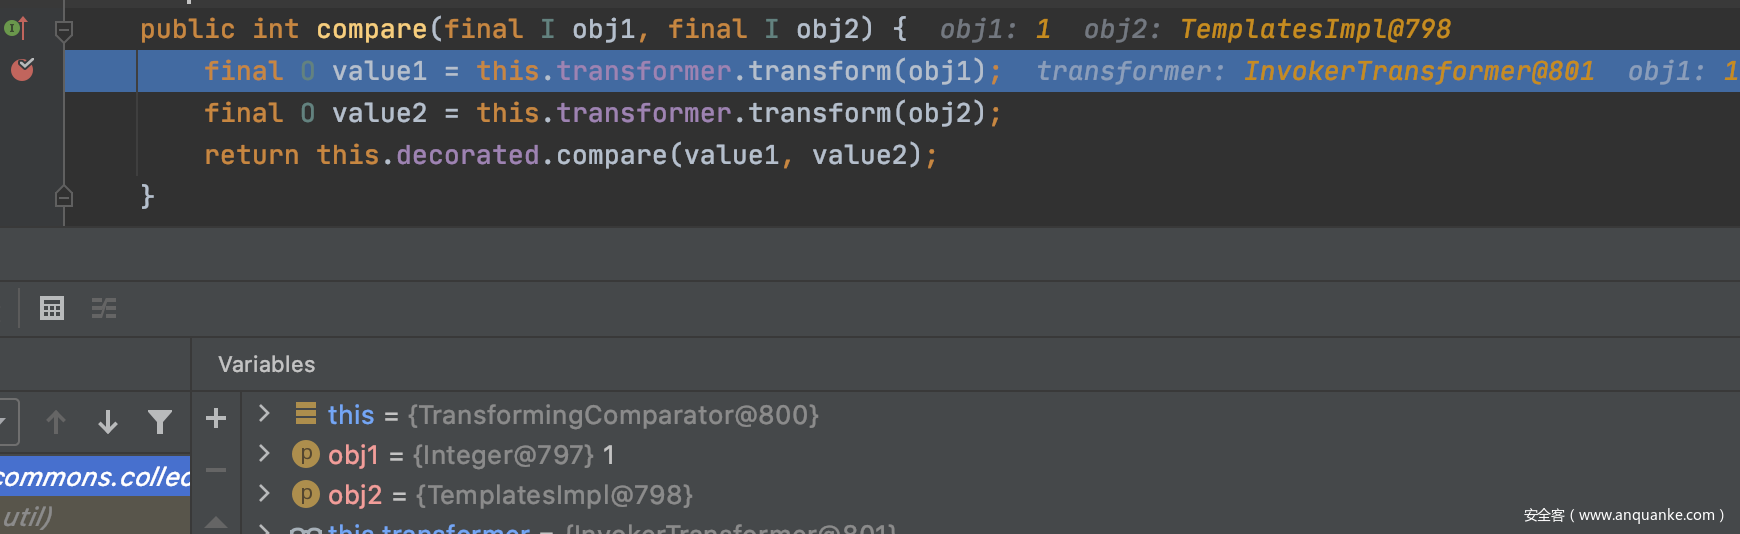
Task: Move to next frame with down arrow
Action: pyautogui.click(x=108, y=422)
